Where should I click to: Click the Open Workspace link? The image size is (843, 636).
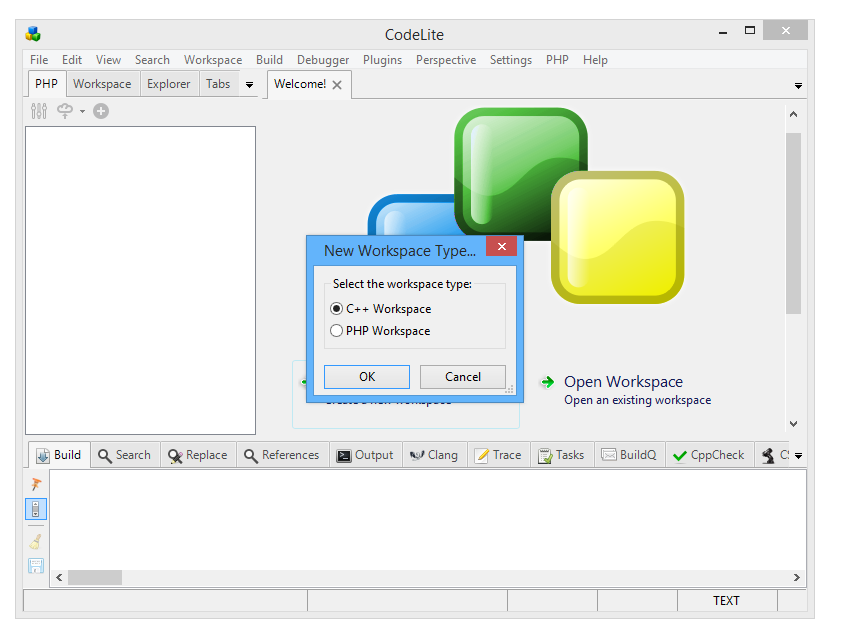point(623,382)
